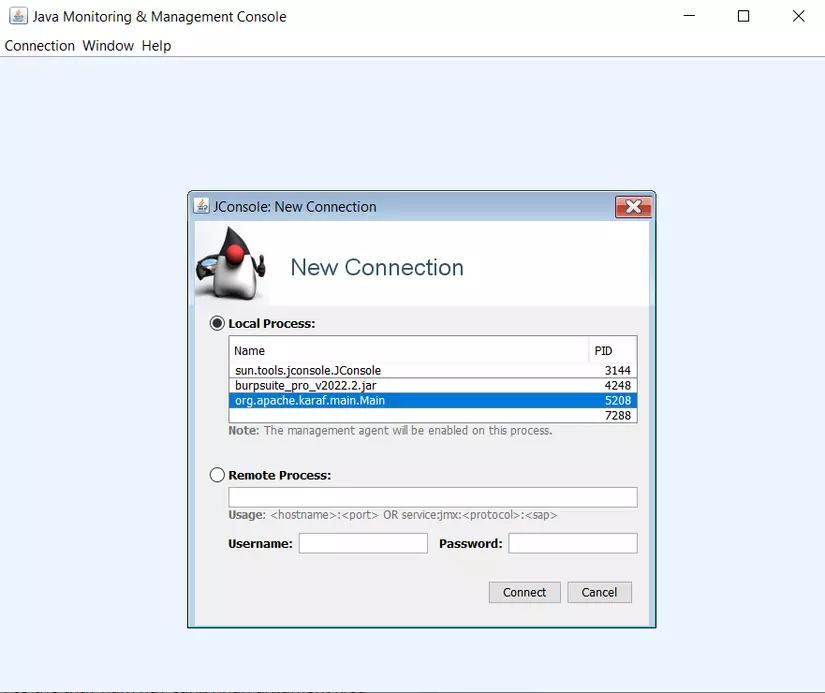
Task: Select the org.apache.karaf.main.Main process row
Action: pyautogui.click(x=433, y=400)
